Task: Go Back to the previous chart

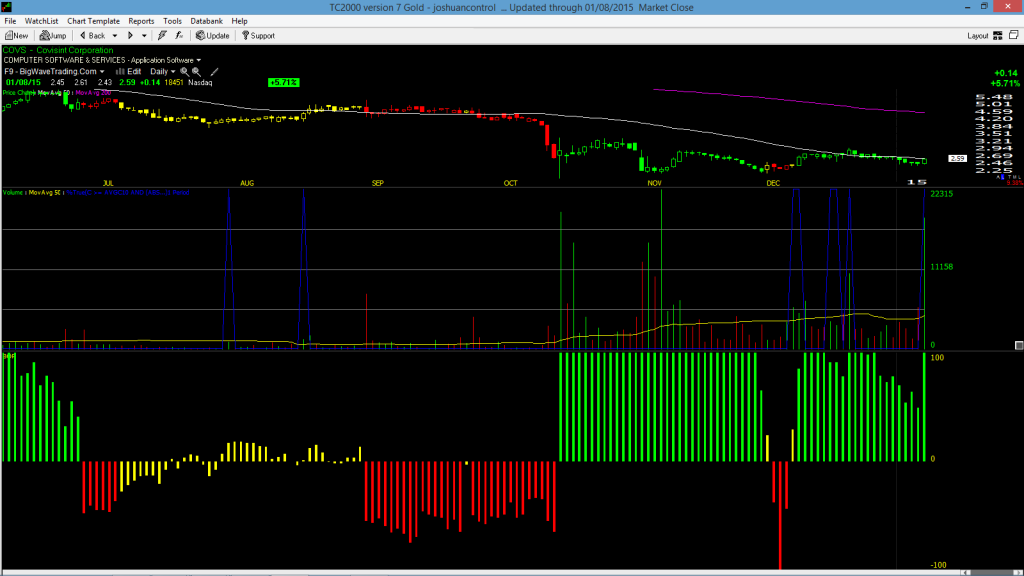Action: click(92, 36)
